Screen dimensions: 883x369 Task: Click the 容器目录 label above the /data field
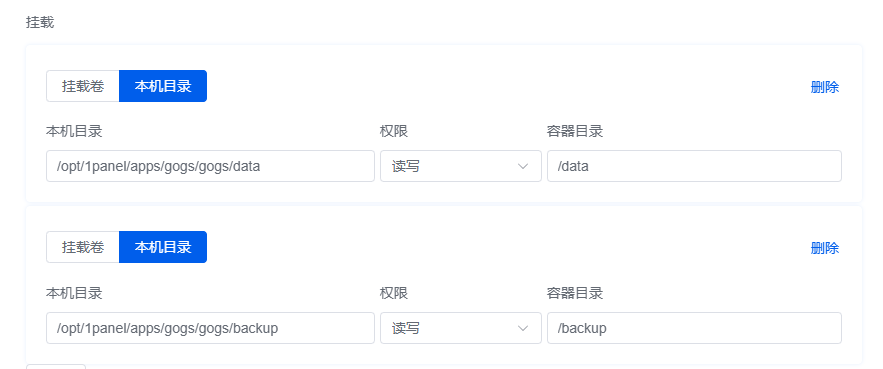(574, 132)
